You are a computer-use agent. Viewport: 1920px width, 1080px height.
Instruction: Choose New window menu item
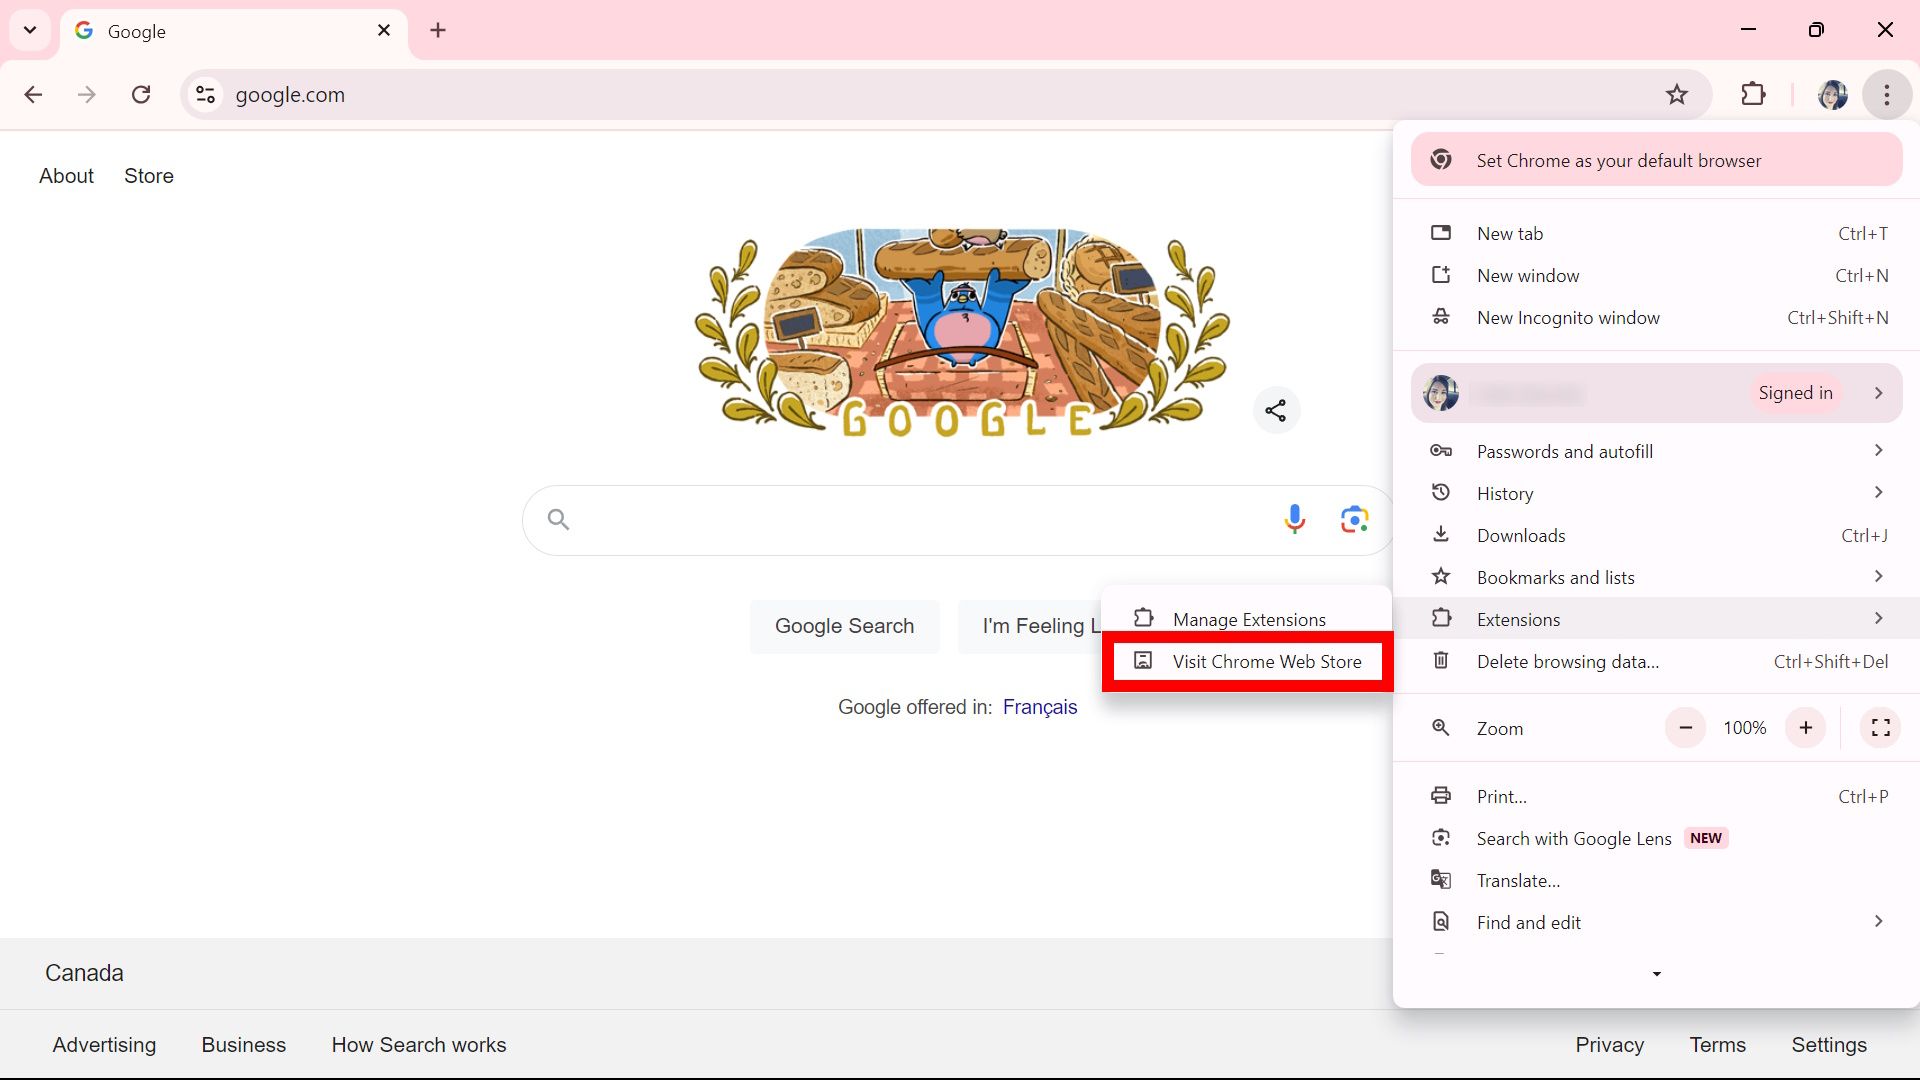pos(1656,275)
